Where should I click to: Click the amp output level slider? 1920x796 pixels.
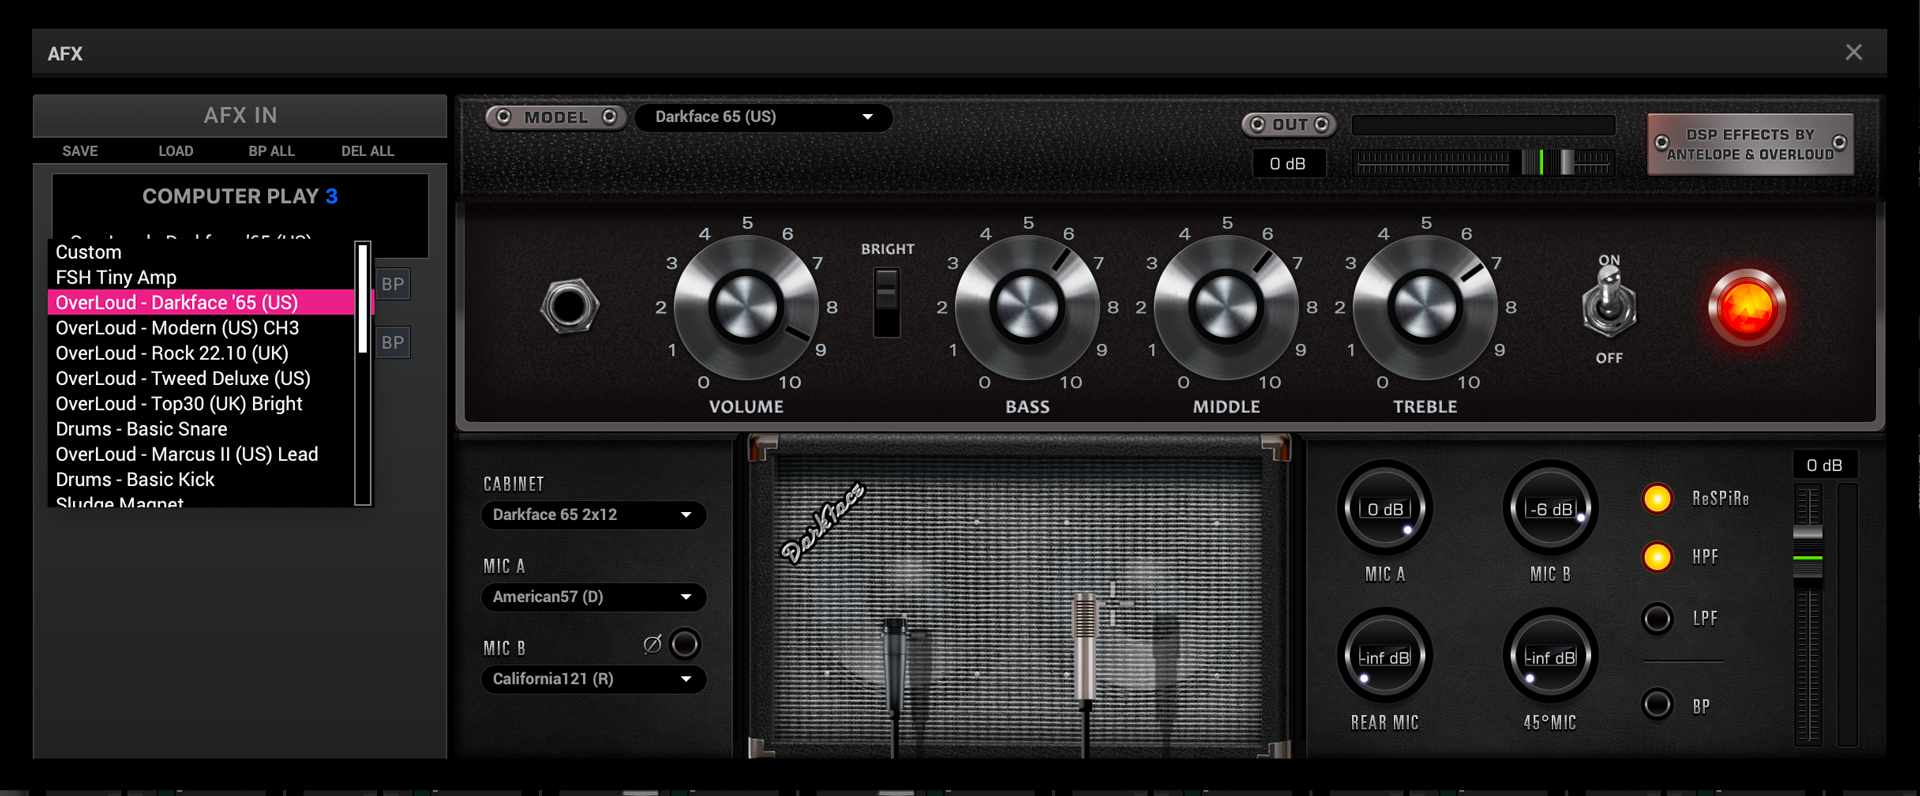click(x=1483, y=162)
